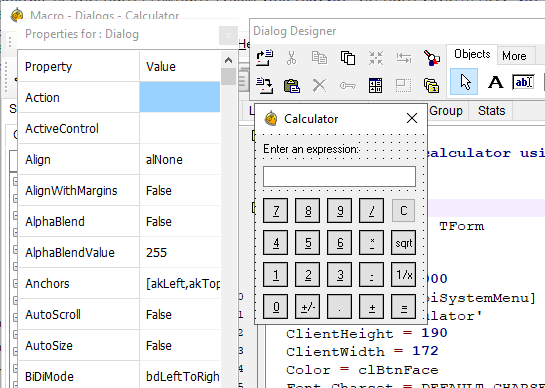
Task: Select the edit box 'ab' object tool
Action: (x=523, y=82)
